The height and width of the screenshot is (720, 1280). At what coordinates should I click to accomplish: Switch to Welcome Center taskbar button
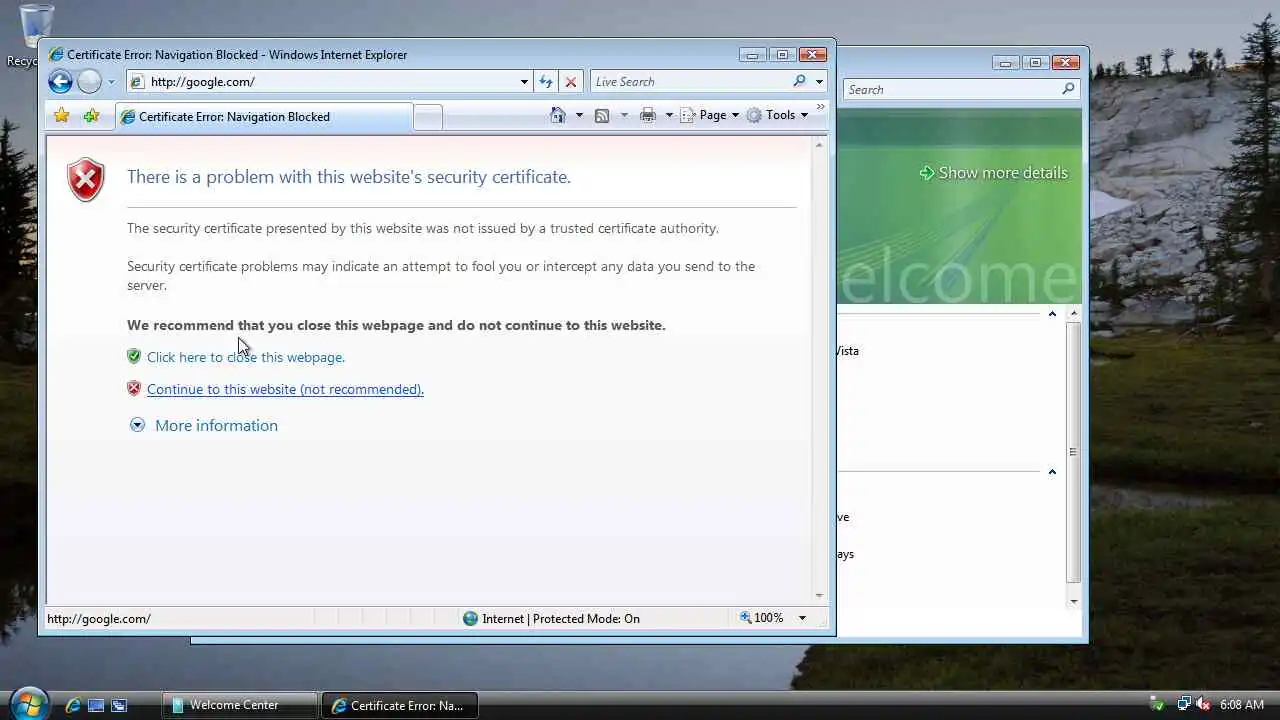click(x=240, y=705)
